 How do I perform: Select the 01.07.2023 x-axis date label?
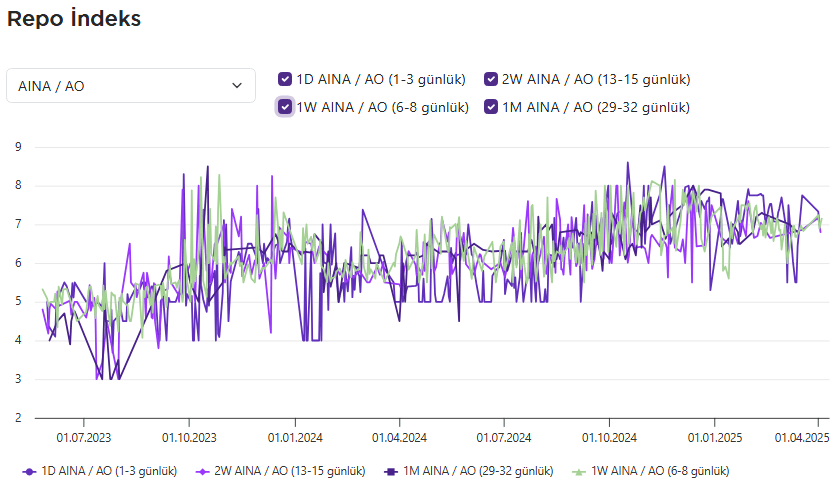coord(84,437)
